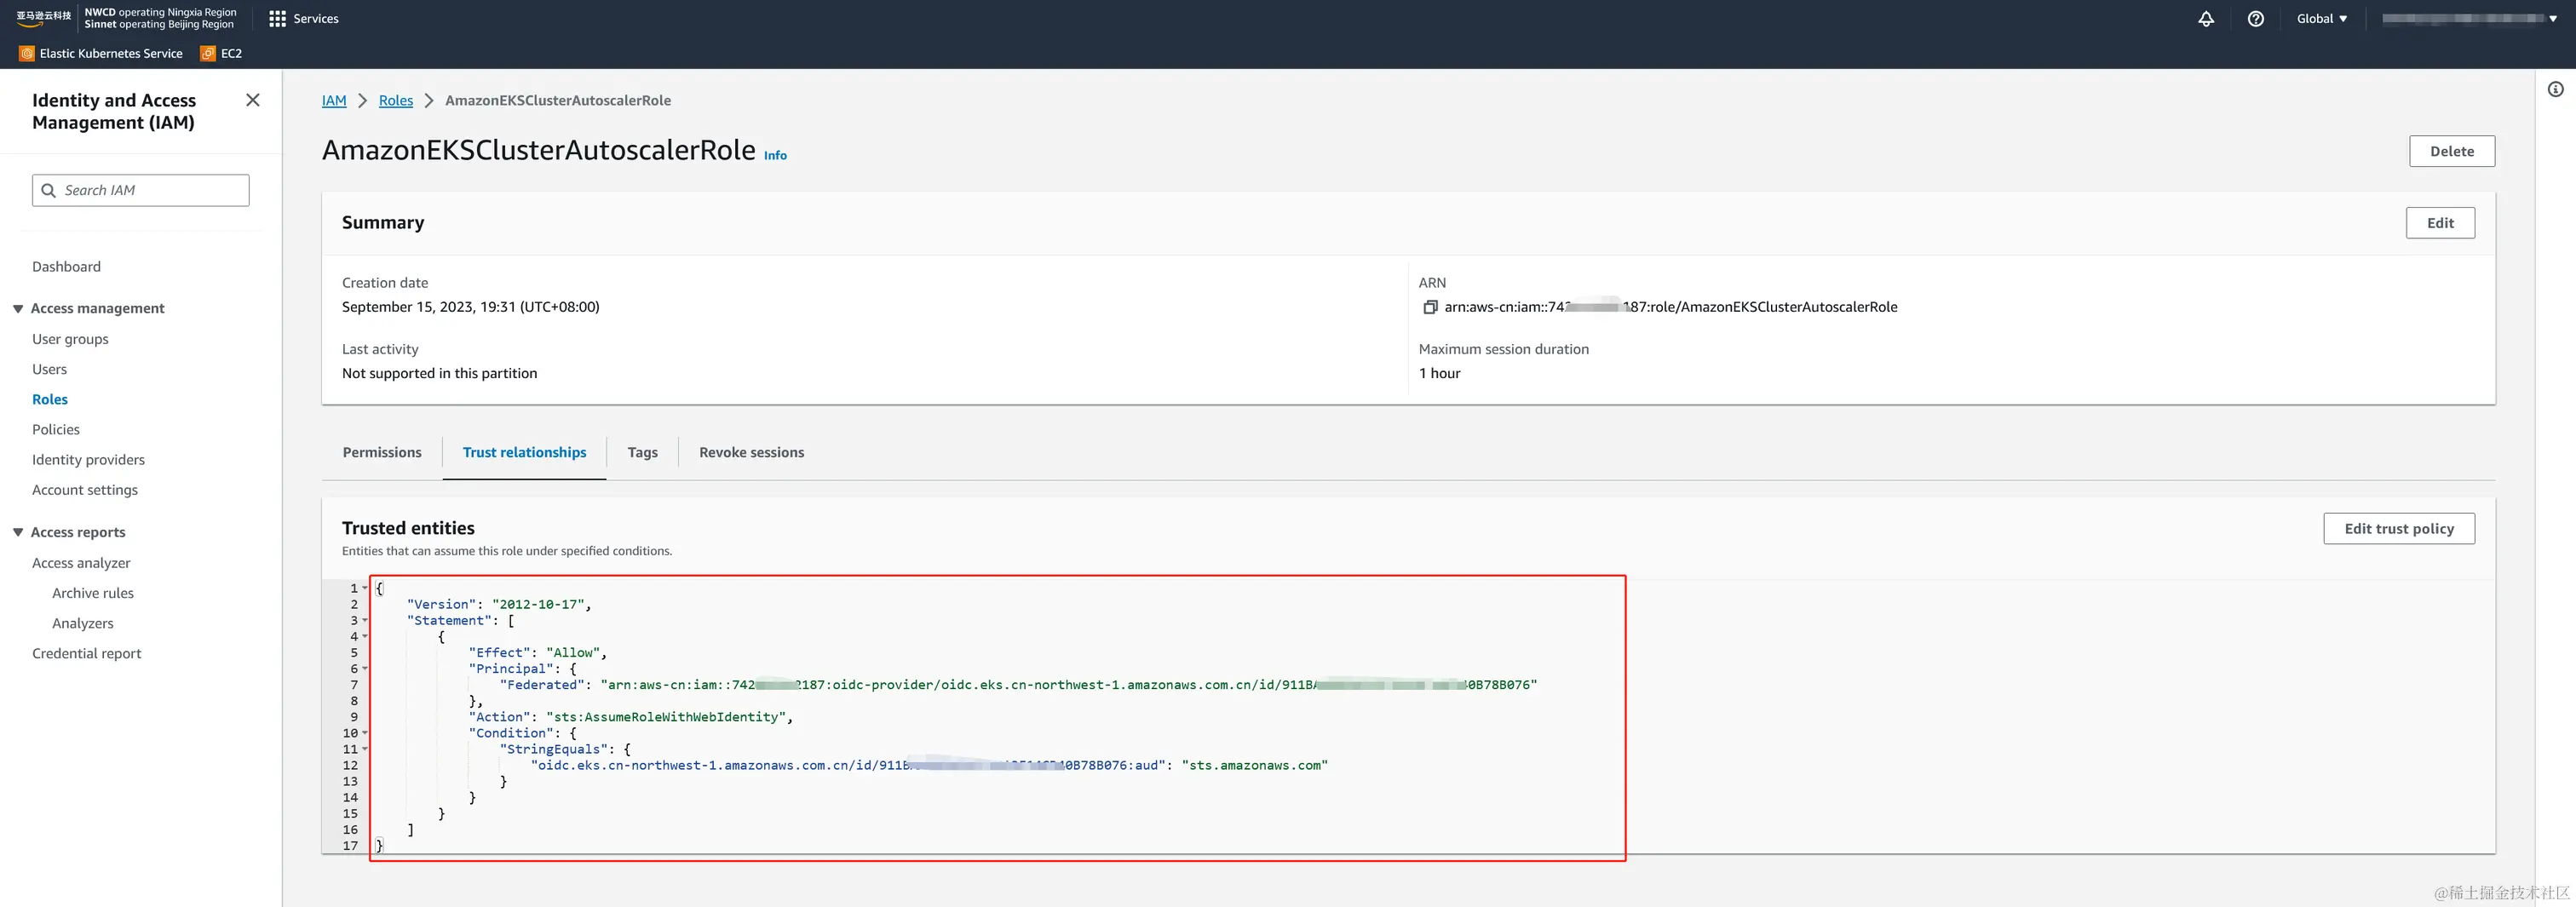Click the Edit button in Summary
This screenshot has width=2576, height=907.
click(x=2440, y=223)
